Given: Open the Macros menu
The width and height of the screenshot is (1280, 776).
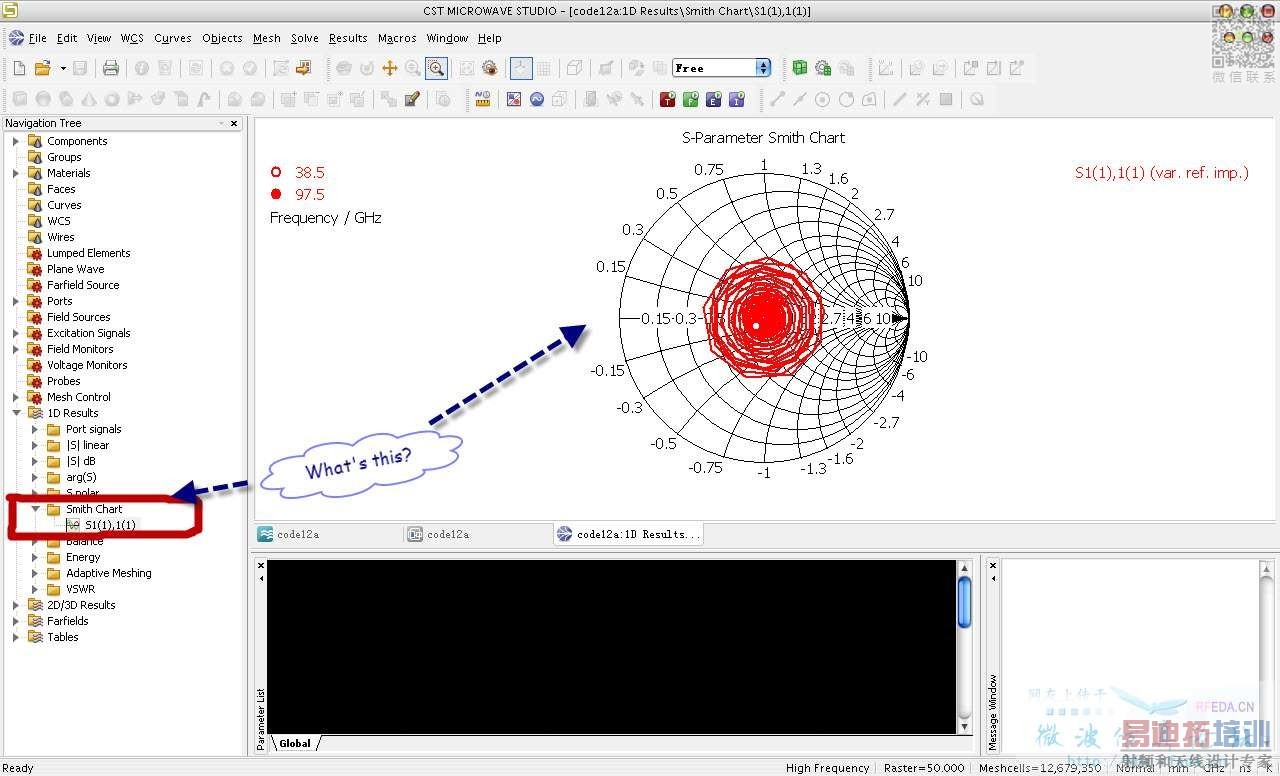Looking at the screenshot, I should click(397, 38).
